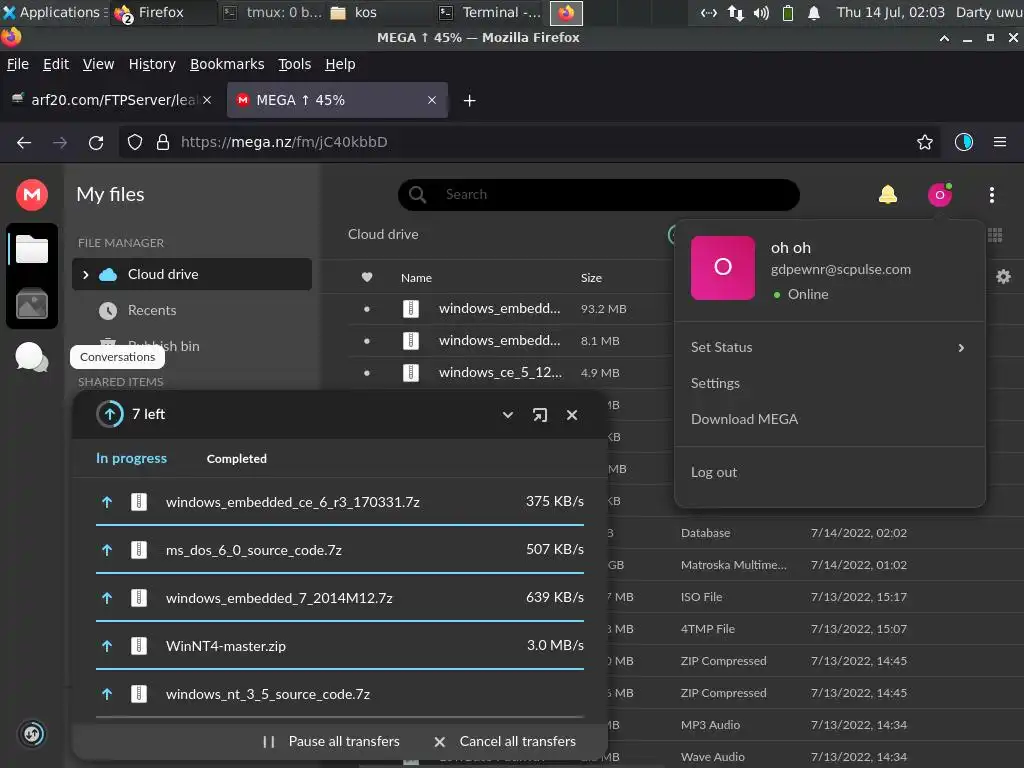
Task: Open the Conversations chat bubble icon
Action: click(x=31, y=357)
